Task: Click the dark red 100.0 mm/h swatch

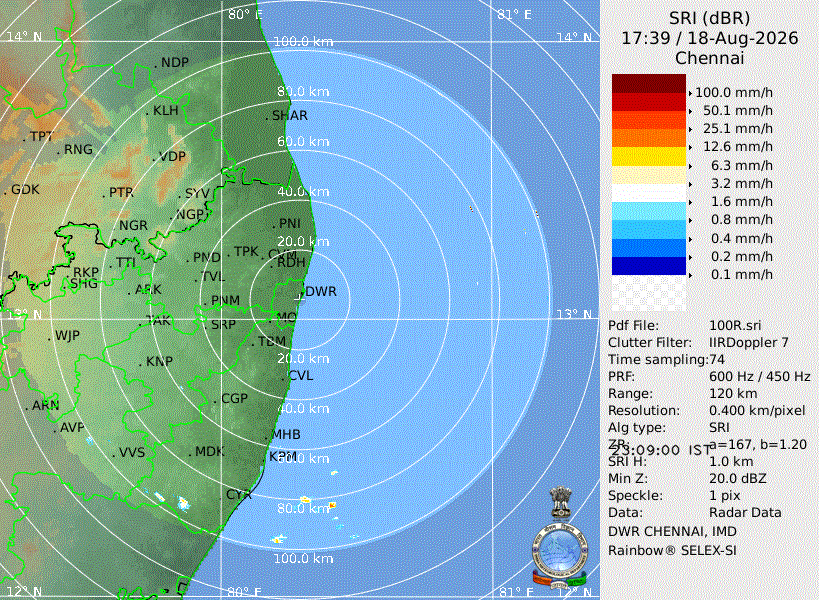Action: click(649, 84)
